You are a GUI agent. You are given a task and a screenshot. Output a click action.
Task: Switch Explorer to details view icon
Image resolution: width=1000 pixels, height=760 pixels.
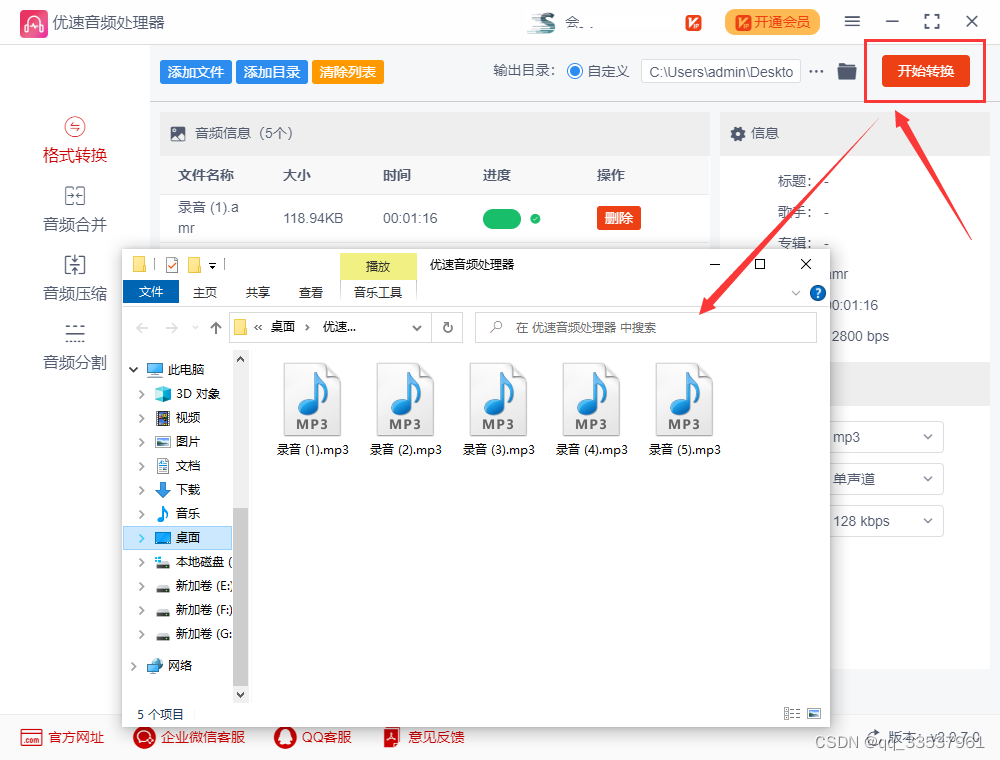792,713
